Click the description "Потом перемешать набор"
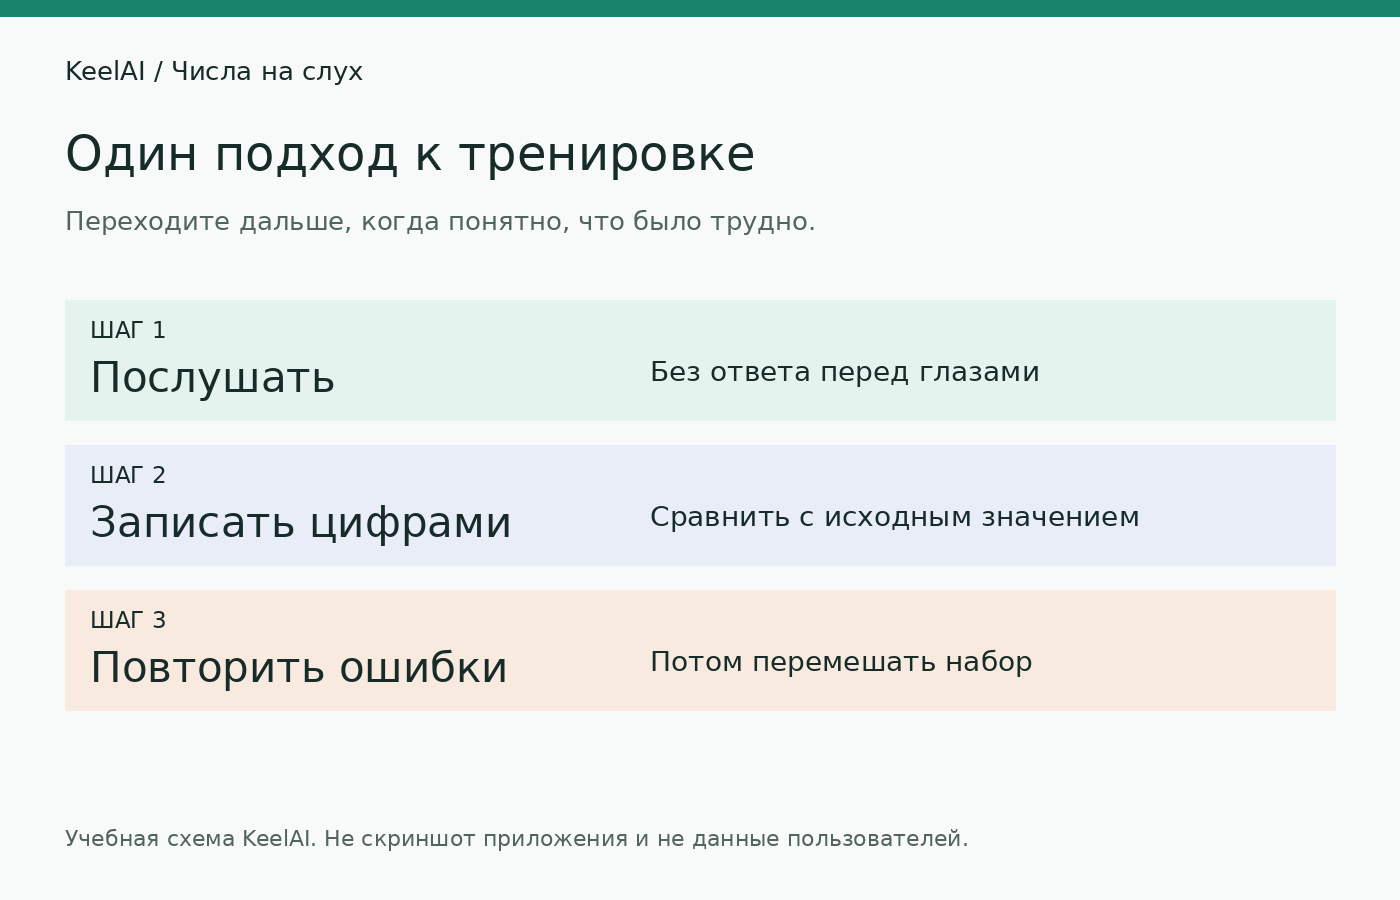 pos(841,662)
